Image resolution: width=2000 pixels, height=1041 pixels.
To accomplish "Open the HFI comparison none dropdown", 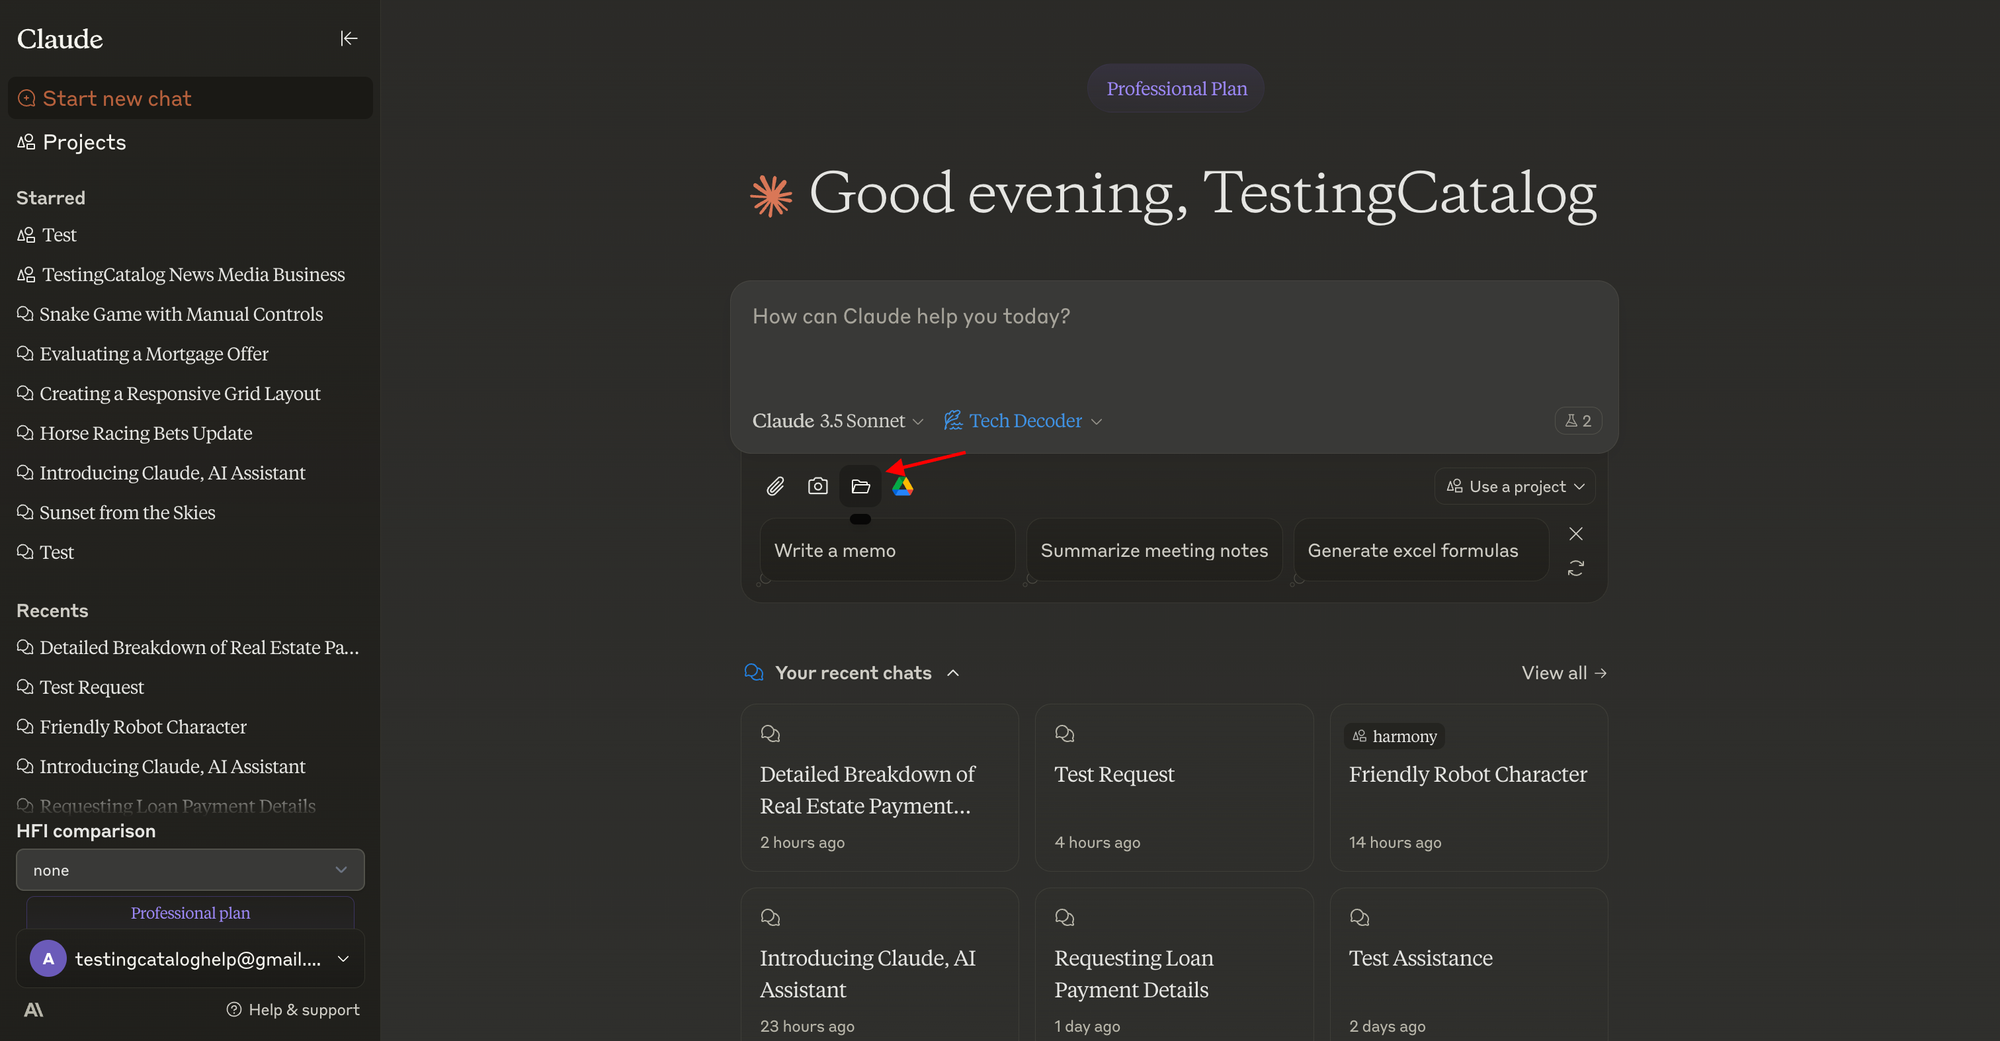I will click(x=190, y=870).
